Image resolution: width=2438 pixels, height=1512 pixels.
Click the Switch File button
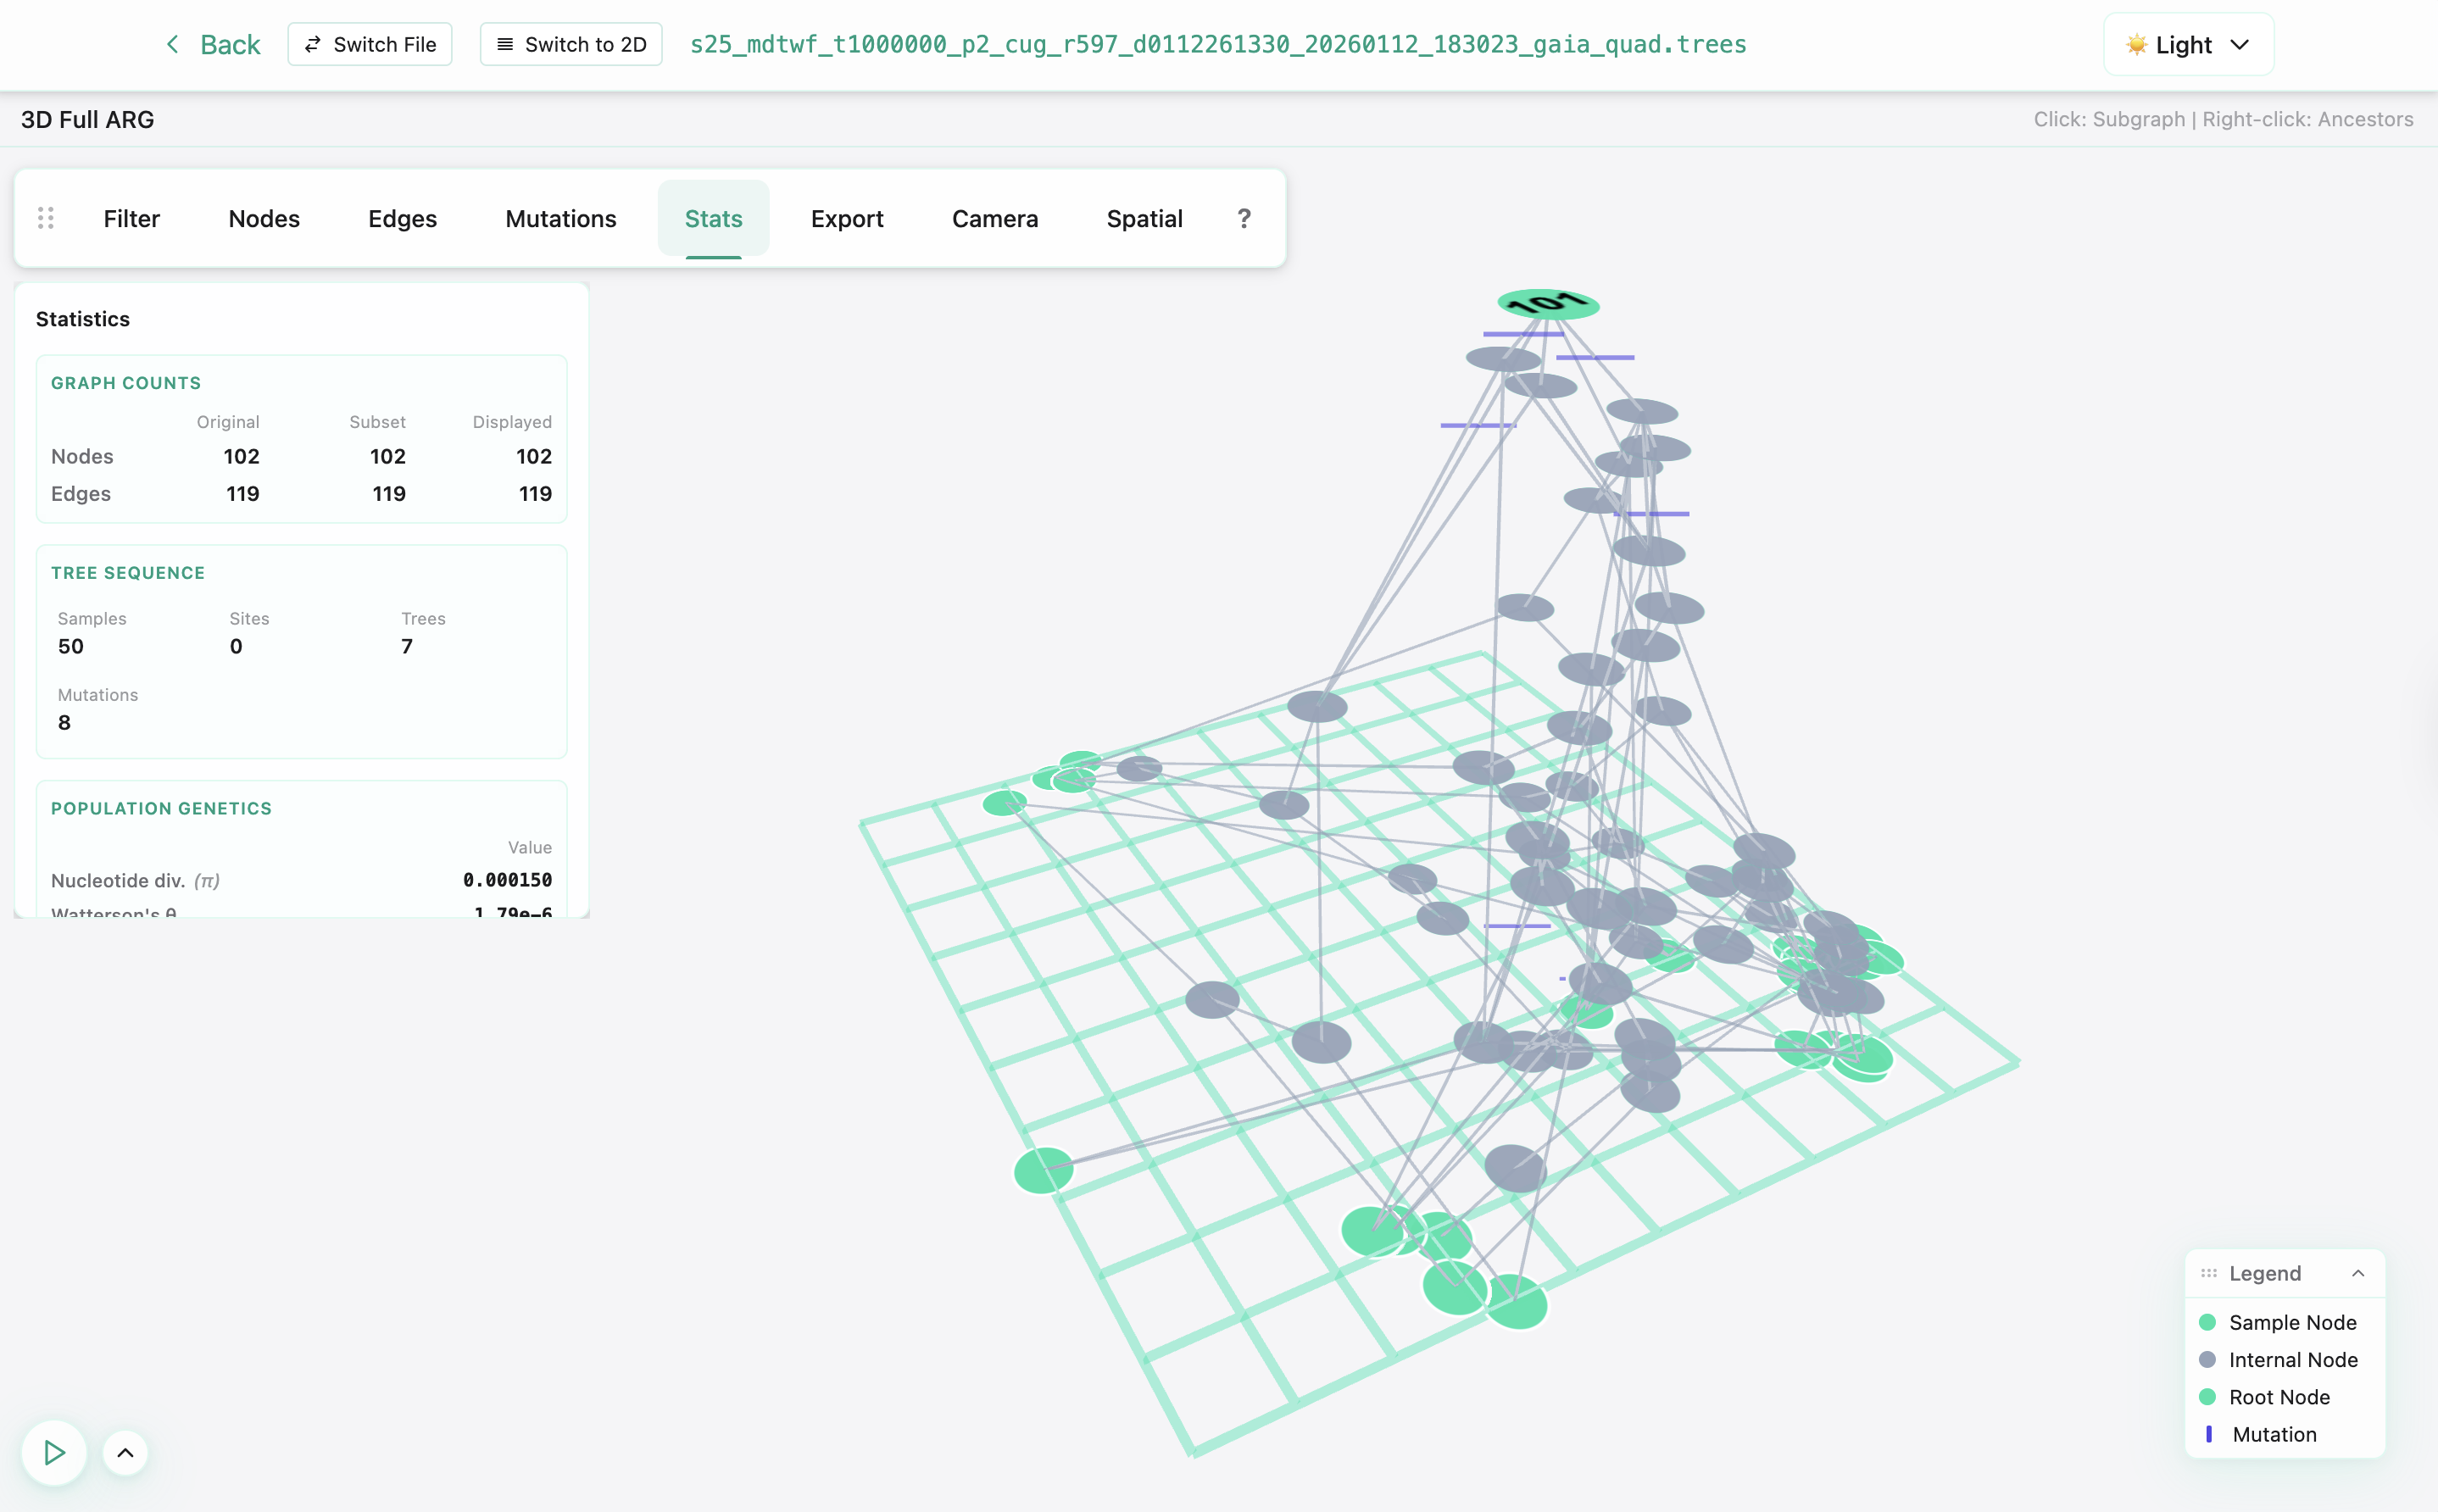(369, 45)
